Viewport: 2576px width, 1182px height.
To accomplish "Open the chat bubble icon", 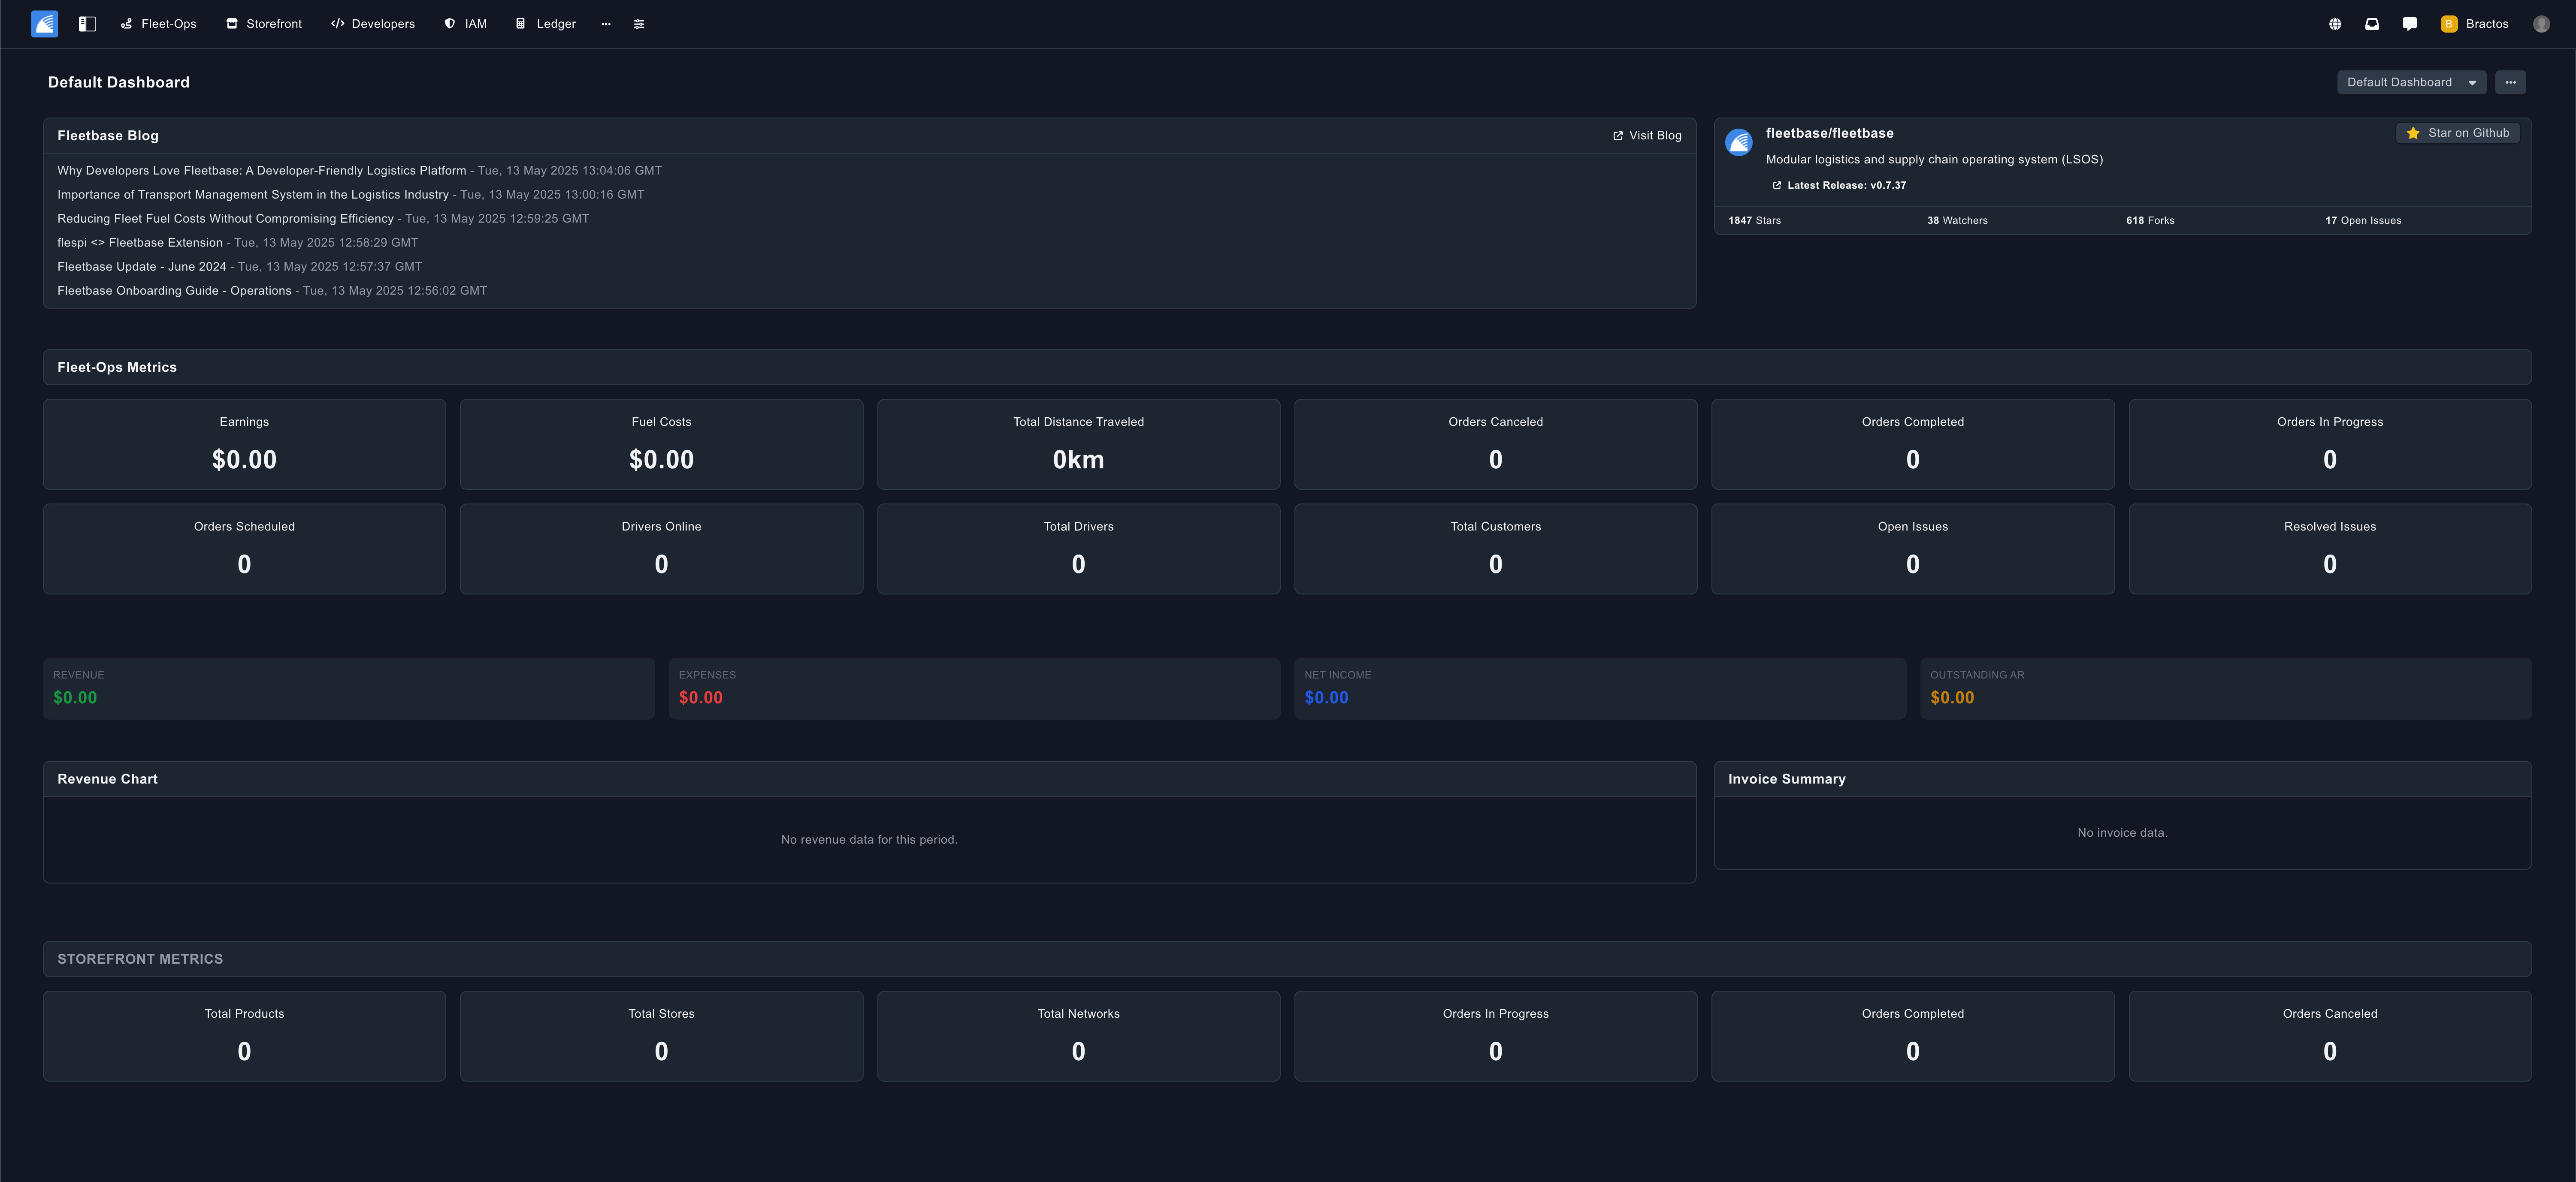I will (2410, 24).
